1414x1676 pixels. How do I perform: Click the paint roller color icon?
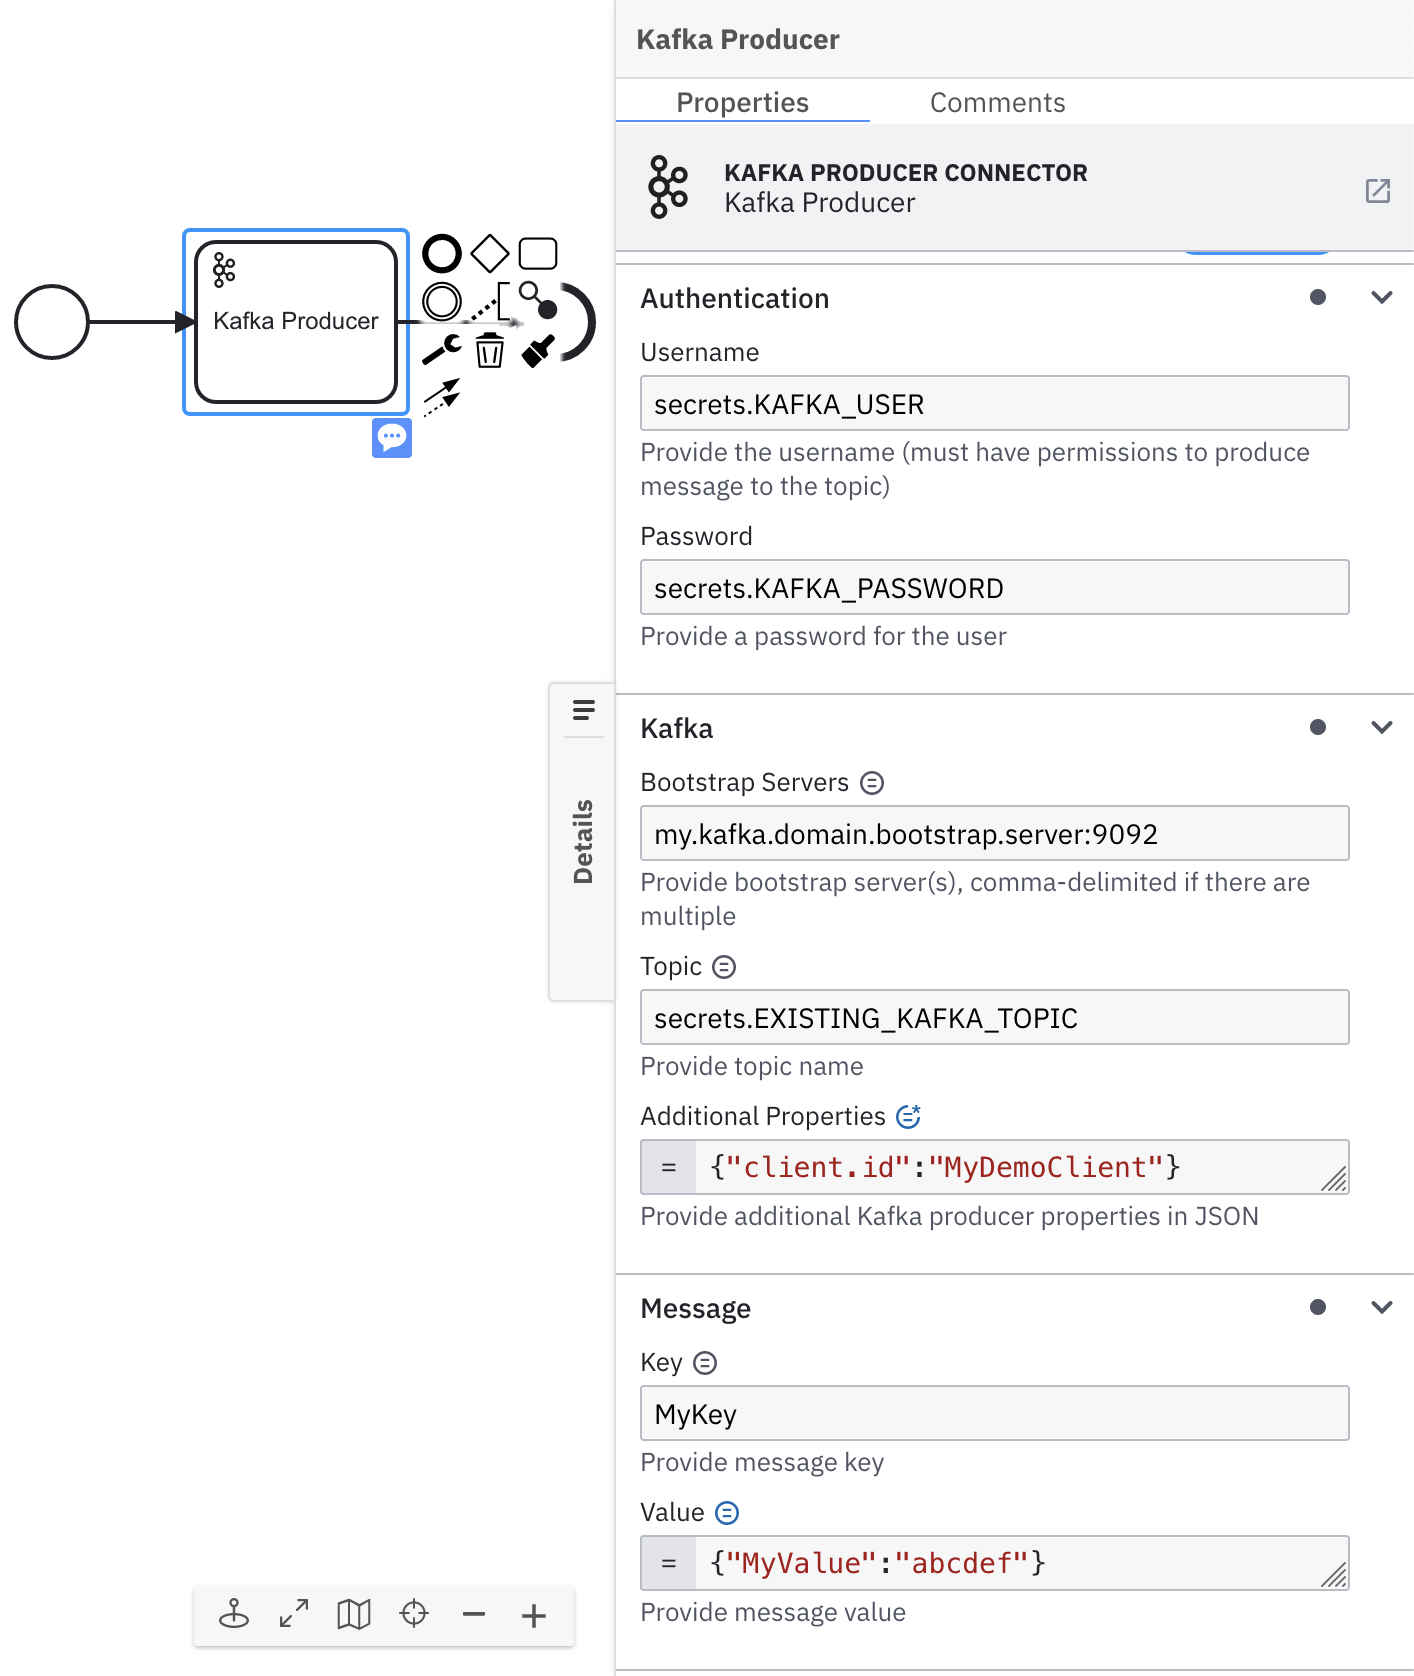click(x=538, y=350)
